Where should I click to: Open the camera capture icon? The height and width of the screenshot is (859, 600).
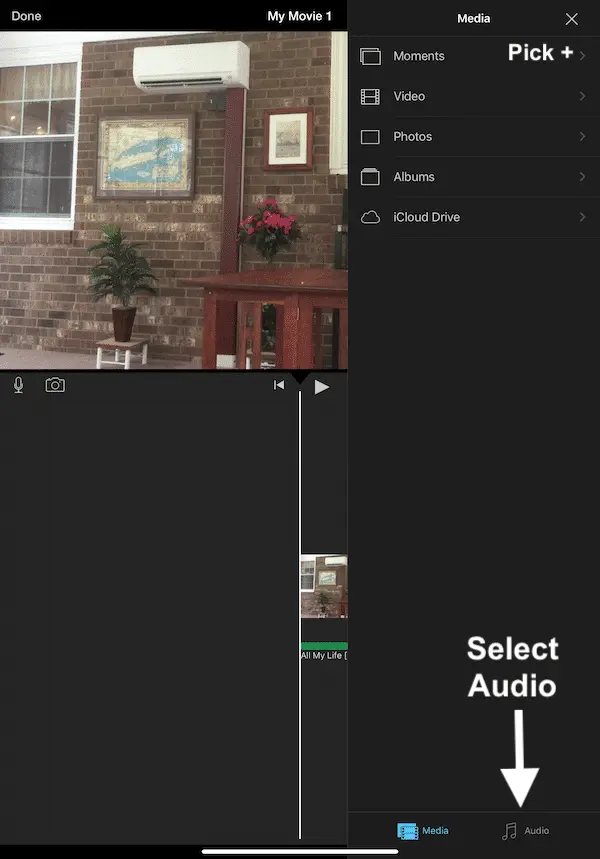tap(55, 385)
